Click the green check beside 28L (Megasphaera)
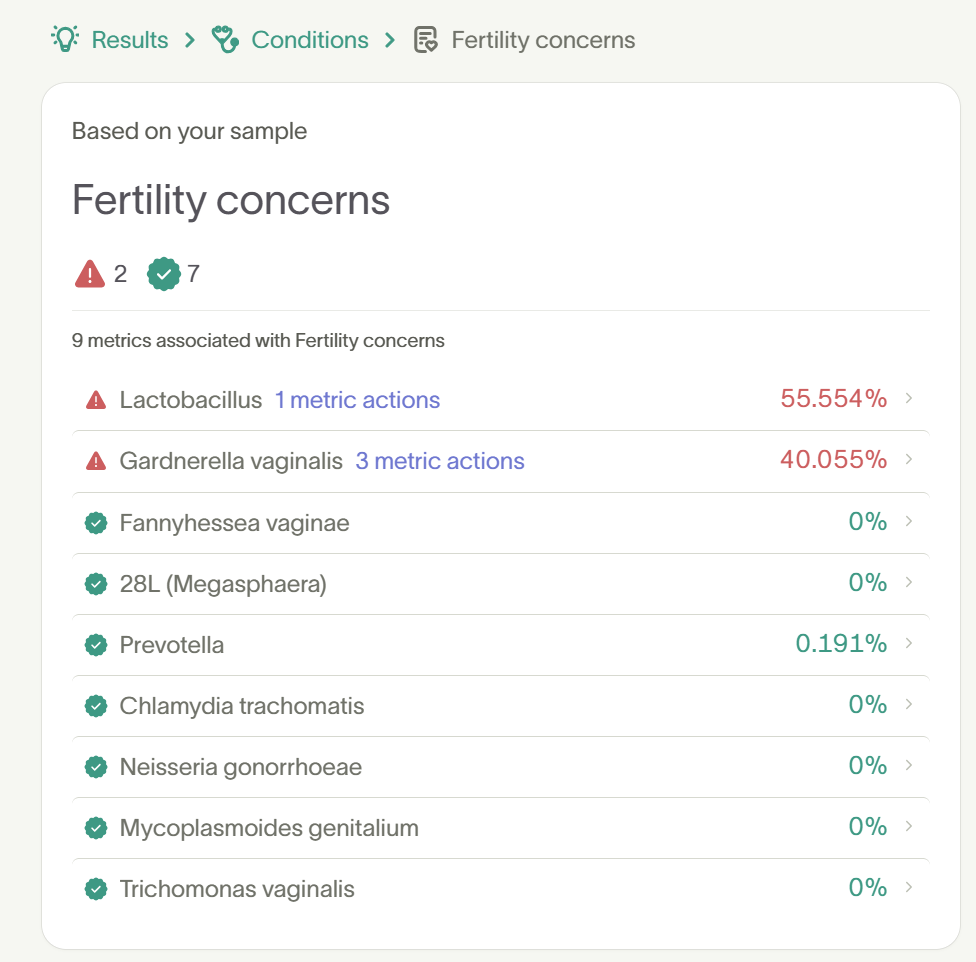 click(x=96, y=583)
